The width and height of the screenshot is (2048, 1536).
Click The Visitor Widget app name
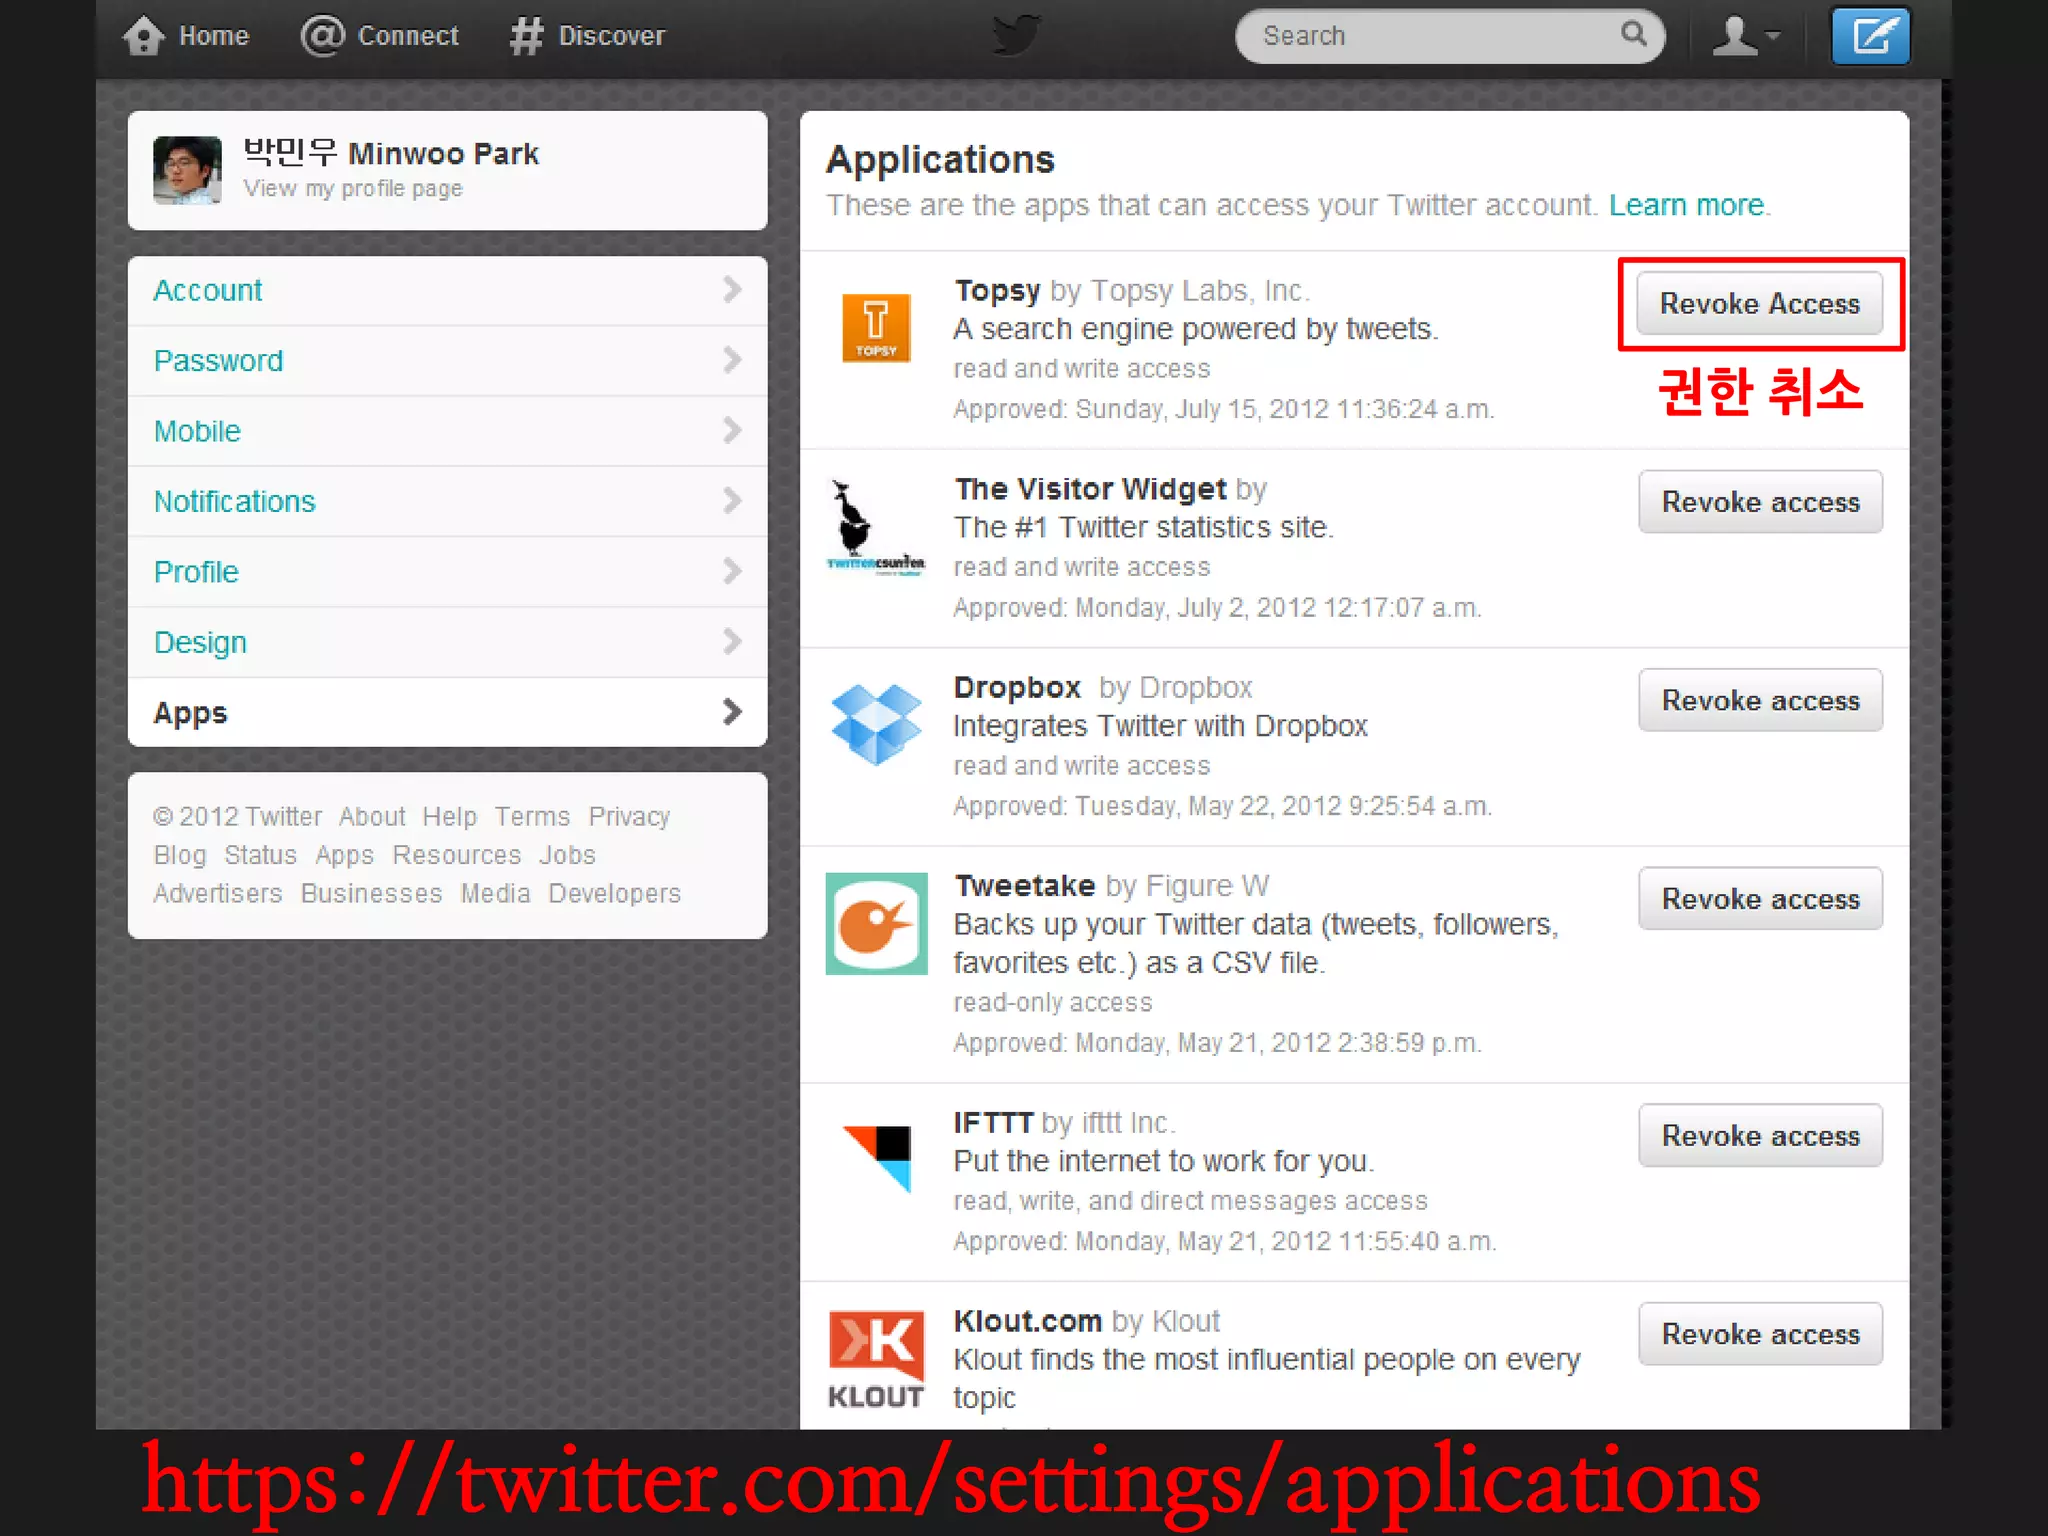pos(1090,489)
